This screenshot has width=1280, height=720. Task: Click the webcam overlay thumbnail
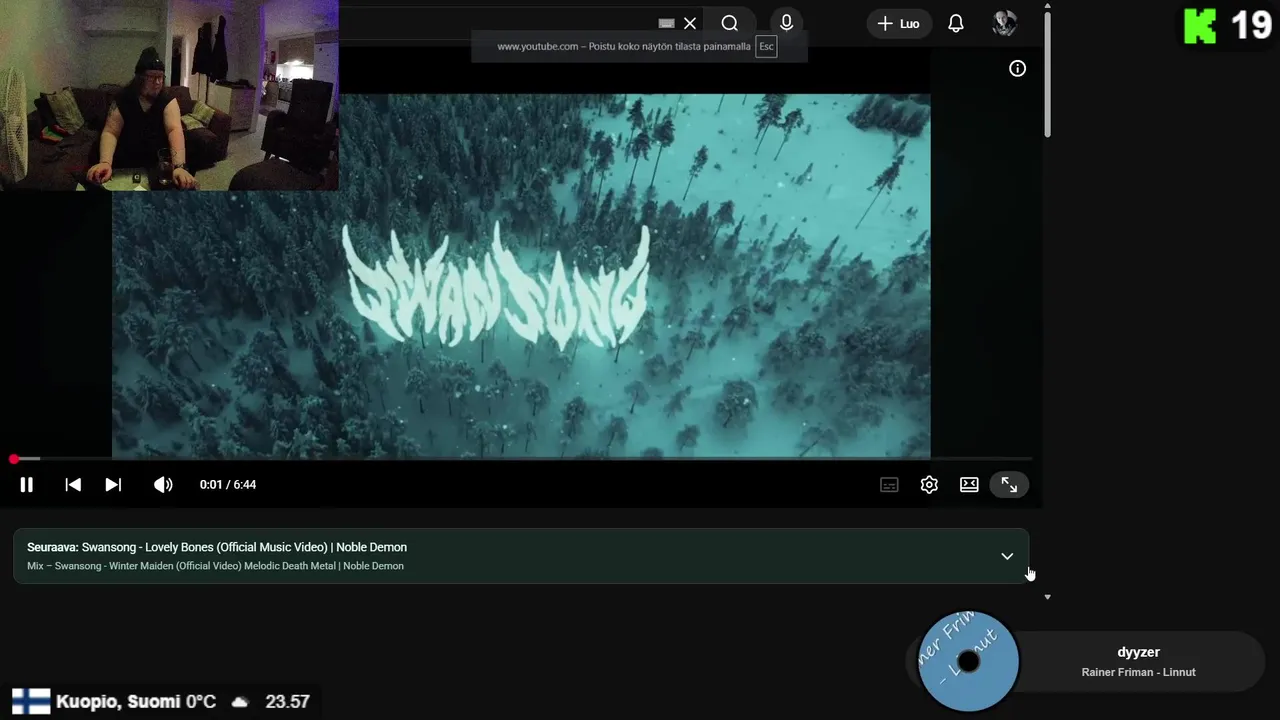coord(169,95)
